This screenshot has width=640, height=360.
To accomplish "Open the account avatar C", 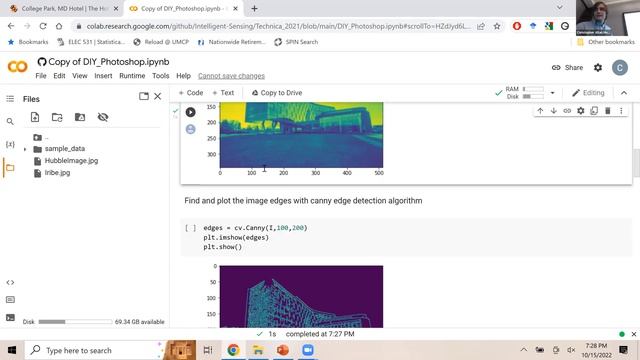I will (x=620, y=68).
